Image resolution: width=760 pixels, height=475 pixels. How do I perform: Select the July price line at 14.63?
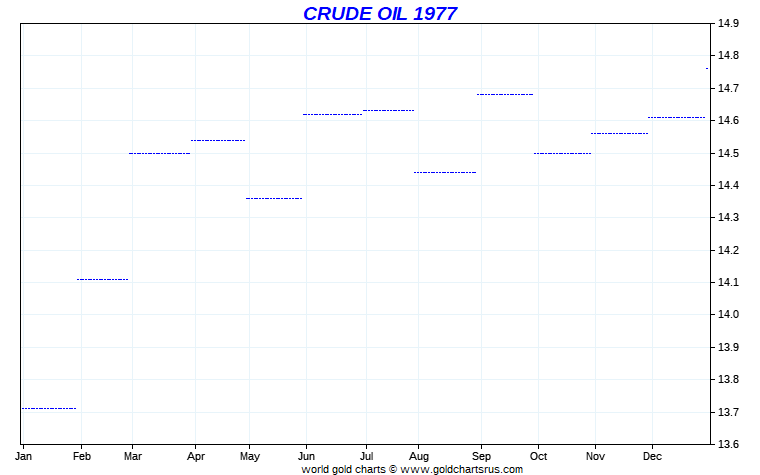pos(389,111)
